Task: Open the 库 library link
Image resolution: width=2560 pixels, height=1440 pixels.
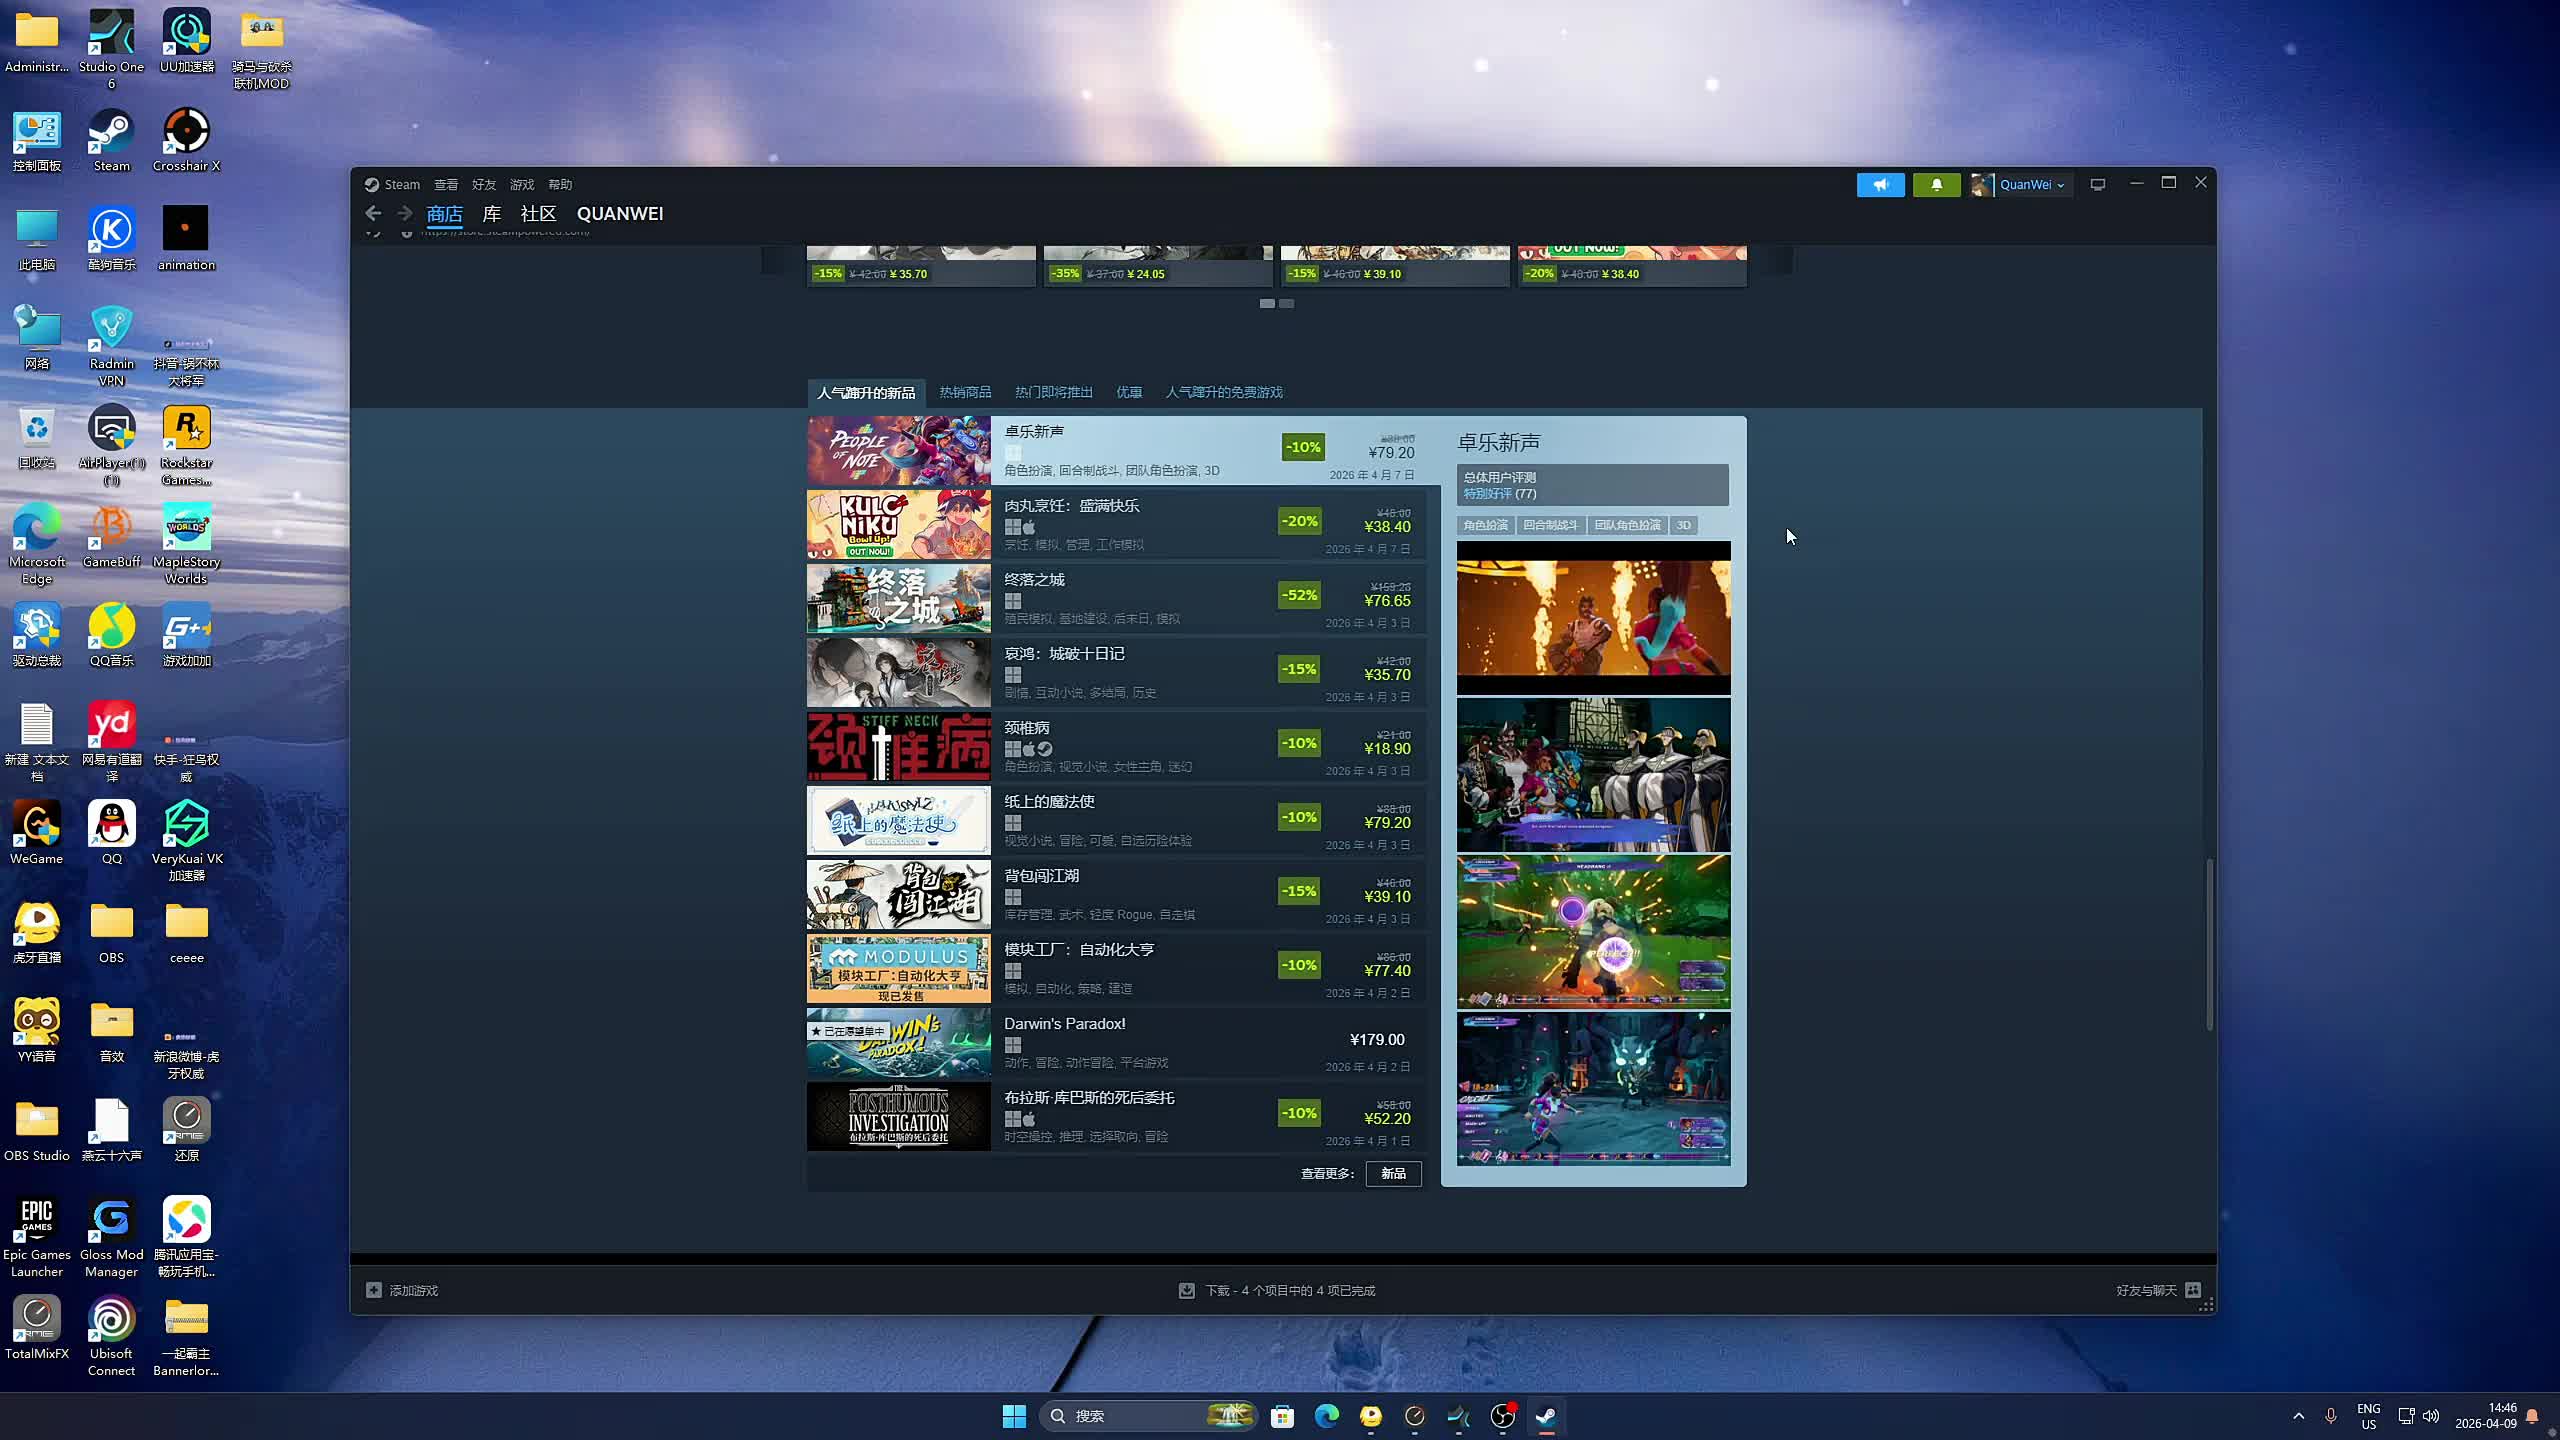Action: pos(491,213)
